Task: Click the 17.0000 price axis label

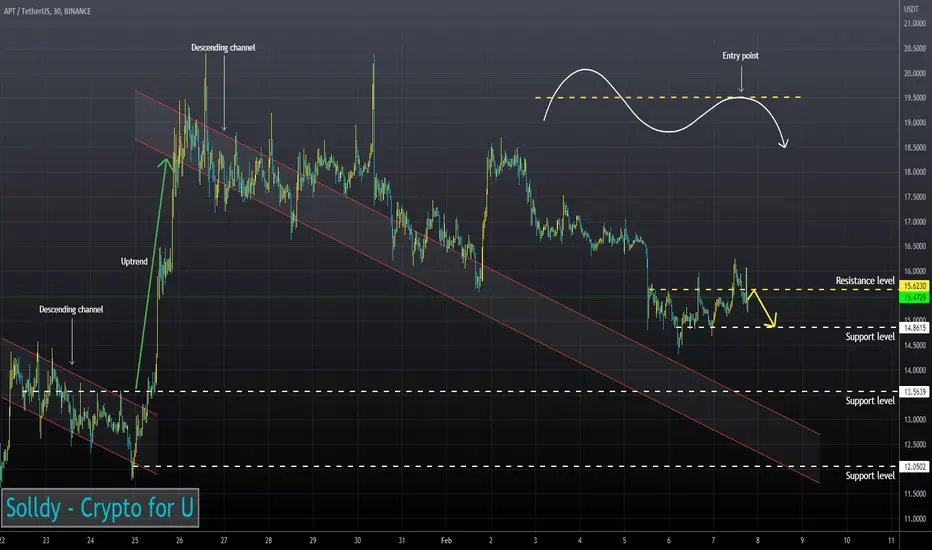Action: point(915,222)
